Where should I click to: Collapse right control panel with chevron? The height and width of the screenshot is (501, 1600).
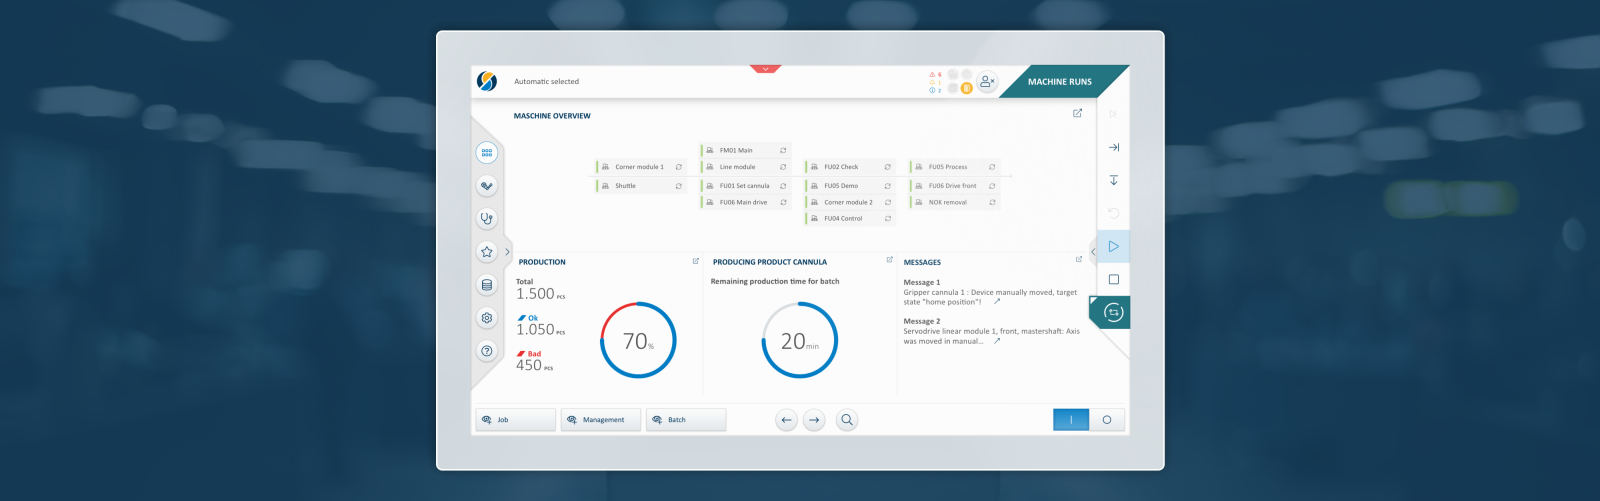coord(1093,252)
